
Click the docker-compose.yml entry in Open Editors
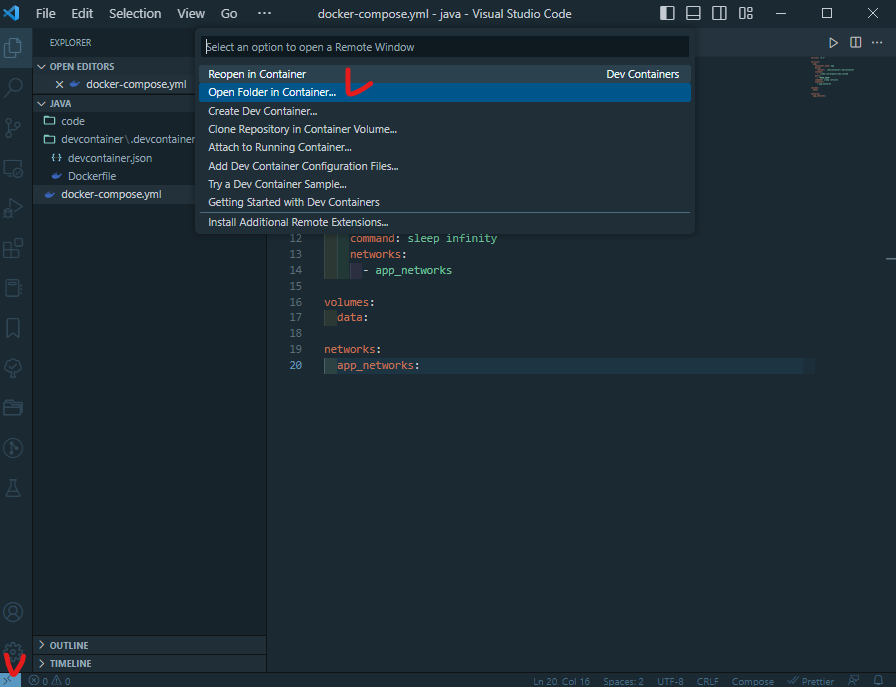click(x=114, y=84)
